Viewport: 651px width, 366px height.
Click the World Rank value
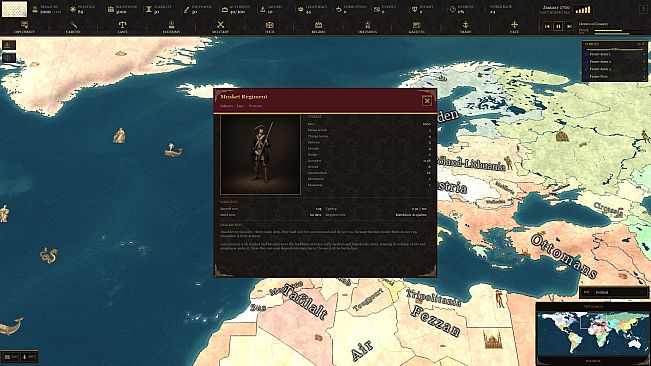pos(493,12)
